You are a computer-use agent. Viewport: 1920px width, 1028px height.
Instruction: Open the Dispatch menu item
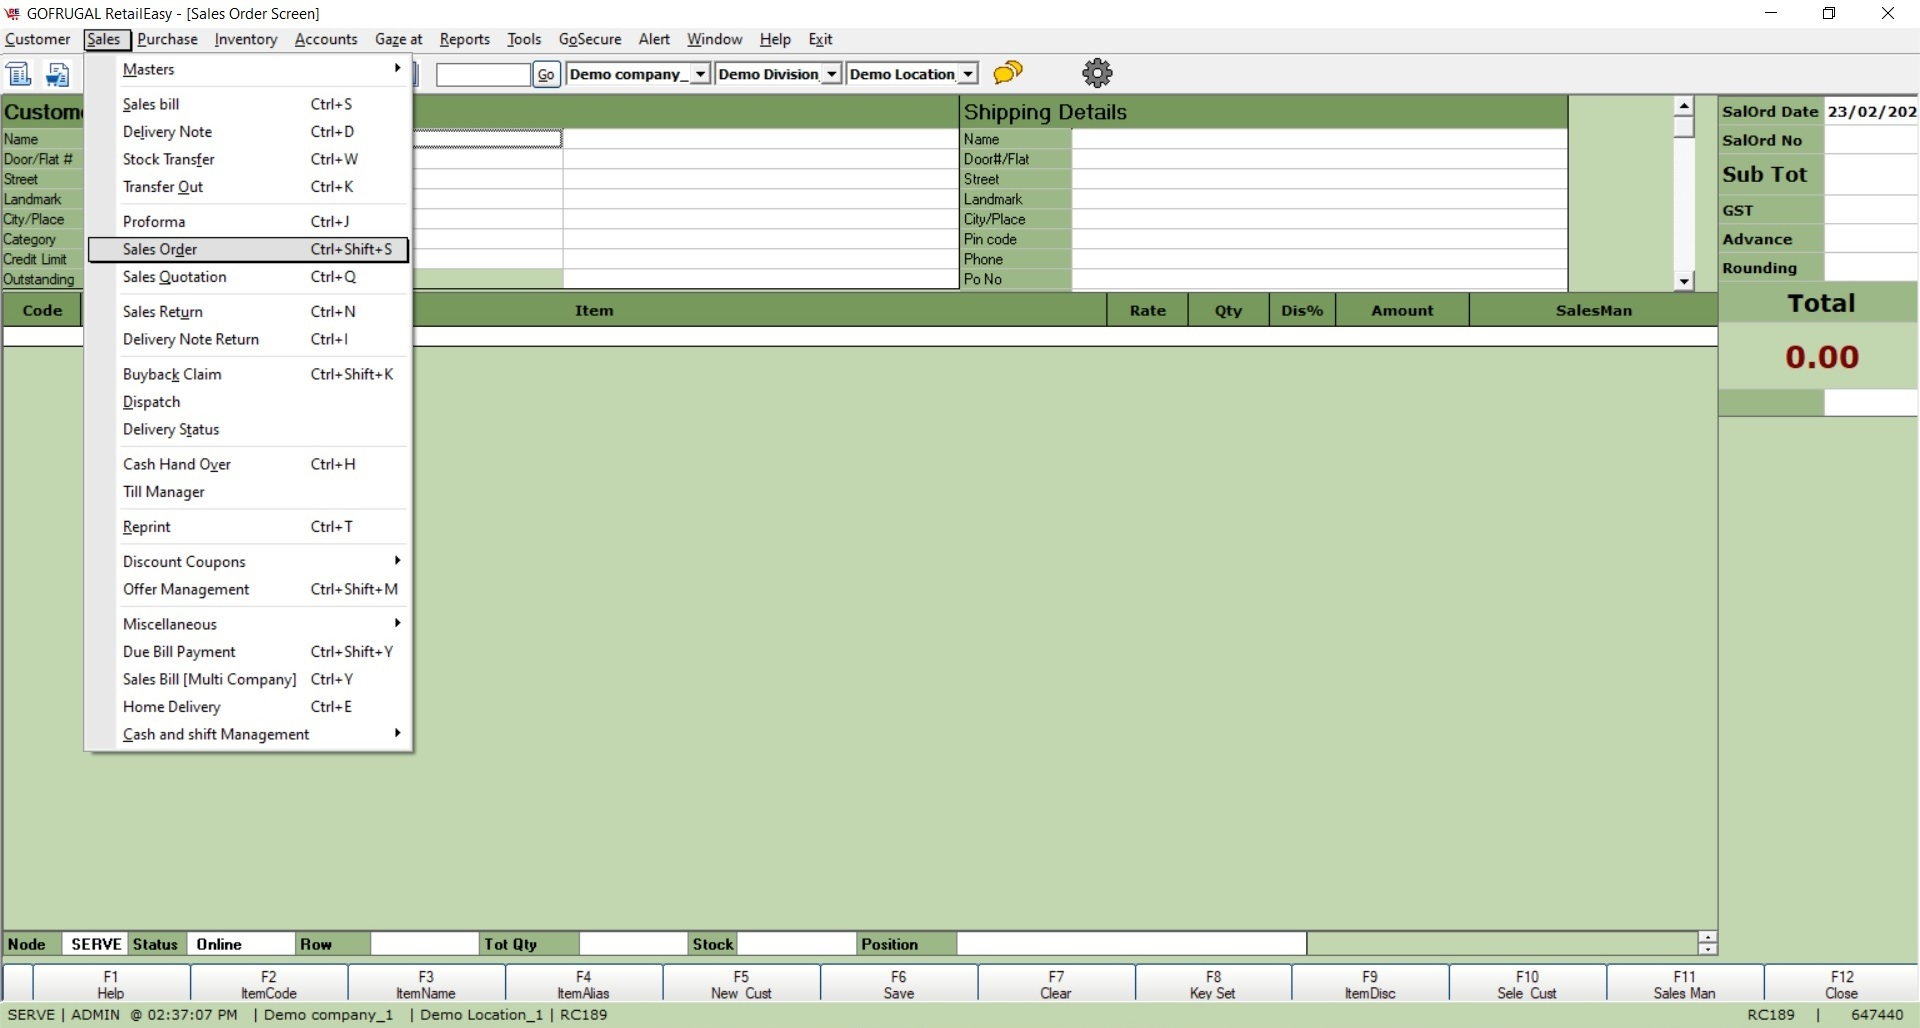coord(249,402)
